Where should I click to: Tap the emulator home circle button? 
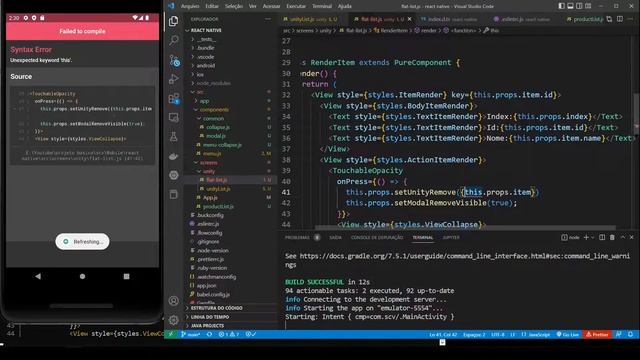(x=82, y=276)
